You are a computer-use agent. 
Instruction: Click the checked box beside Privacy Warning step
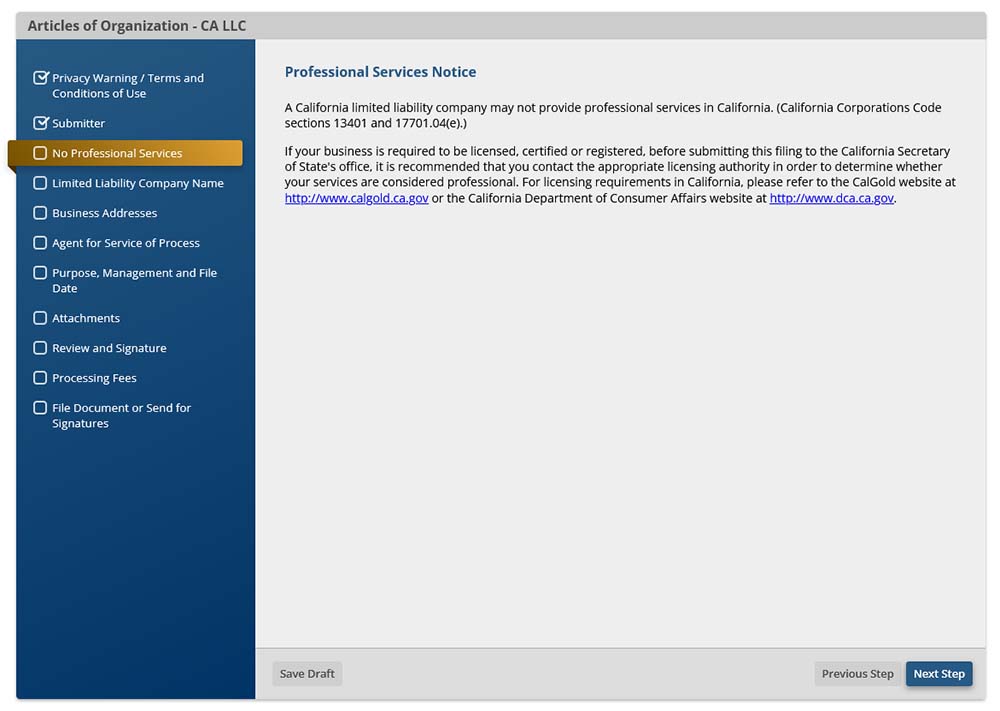(40, 78)
